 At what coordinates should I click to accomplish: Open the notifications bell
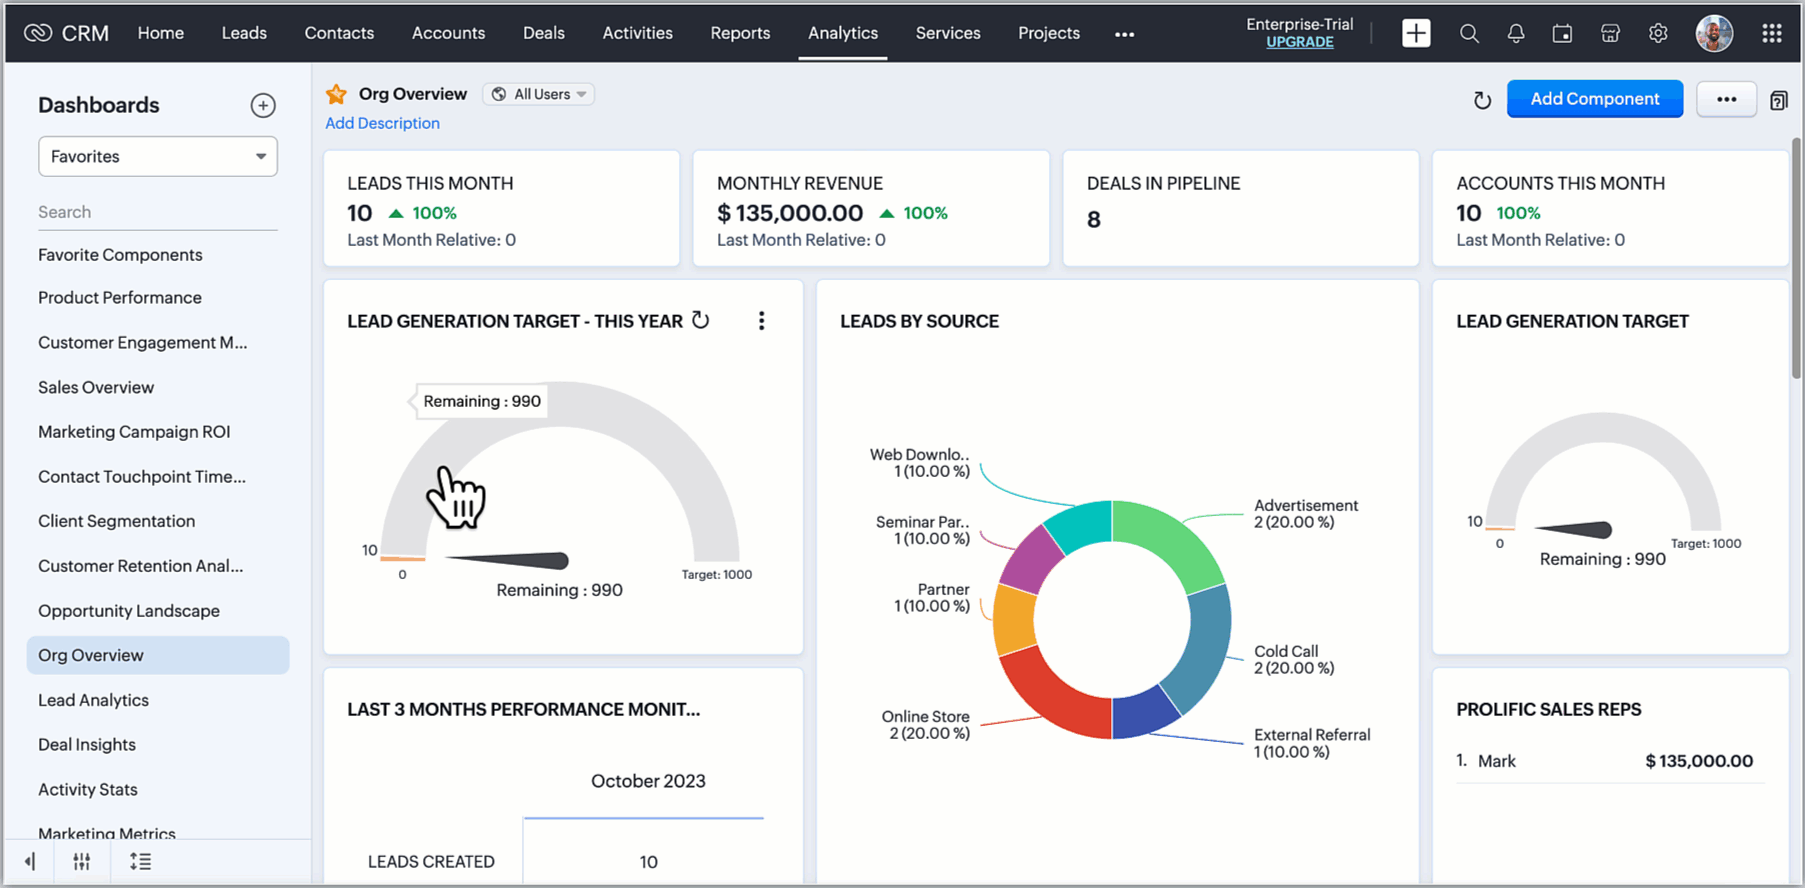point(1515,33)
